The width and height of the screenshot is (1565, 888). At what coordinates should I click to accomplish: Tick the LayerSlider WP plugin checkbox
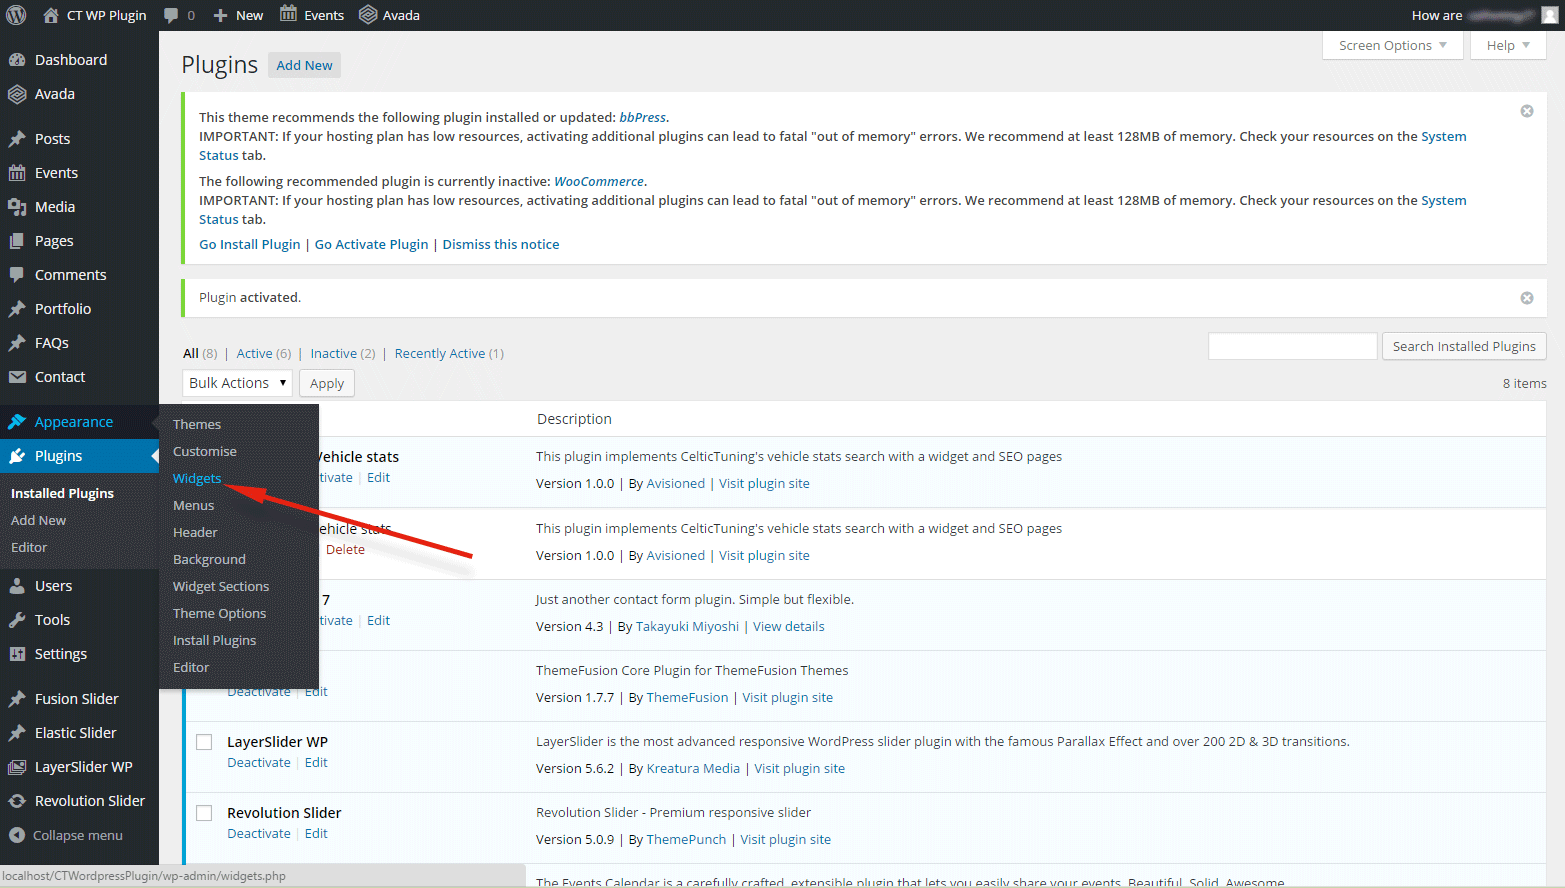pos(204,742)
